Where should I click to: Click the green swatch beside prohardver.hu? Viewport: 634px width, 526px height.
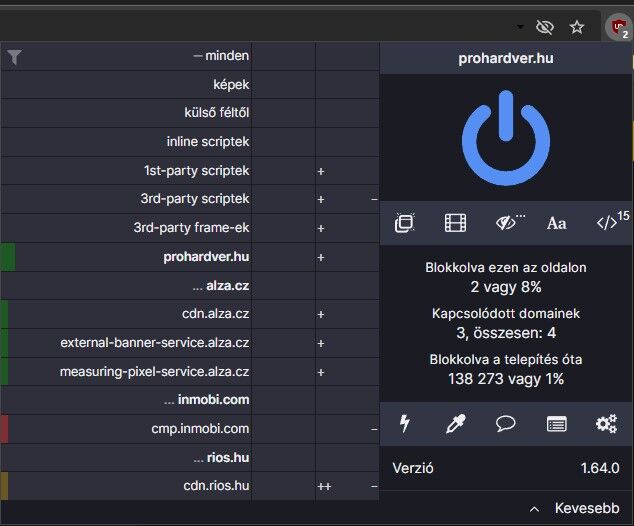coord(8,257)
